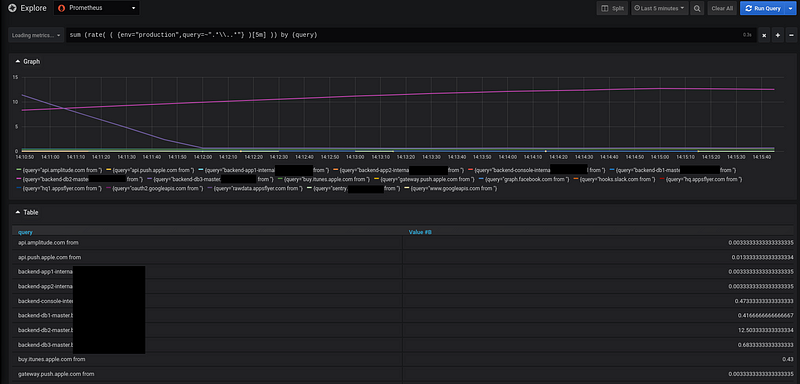Screen dimensions: 800x384
Task: Select www.googleapis.com legend entry
Action: 451,189
